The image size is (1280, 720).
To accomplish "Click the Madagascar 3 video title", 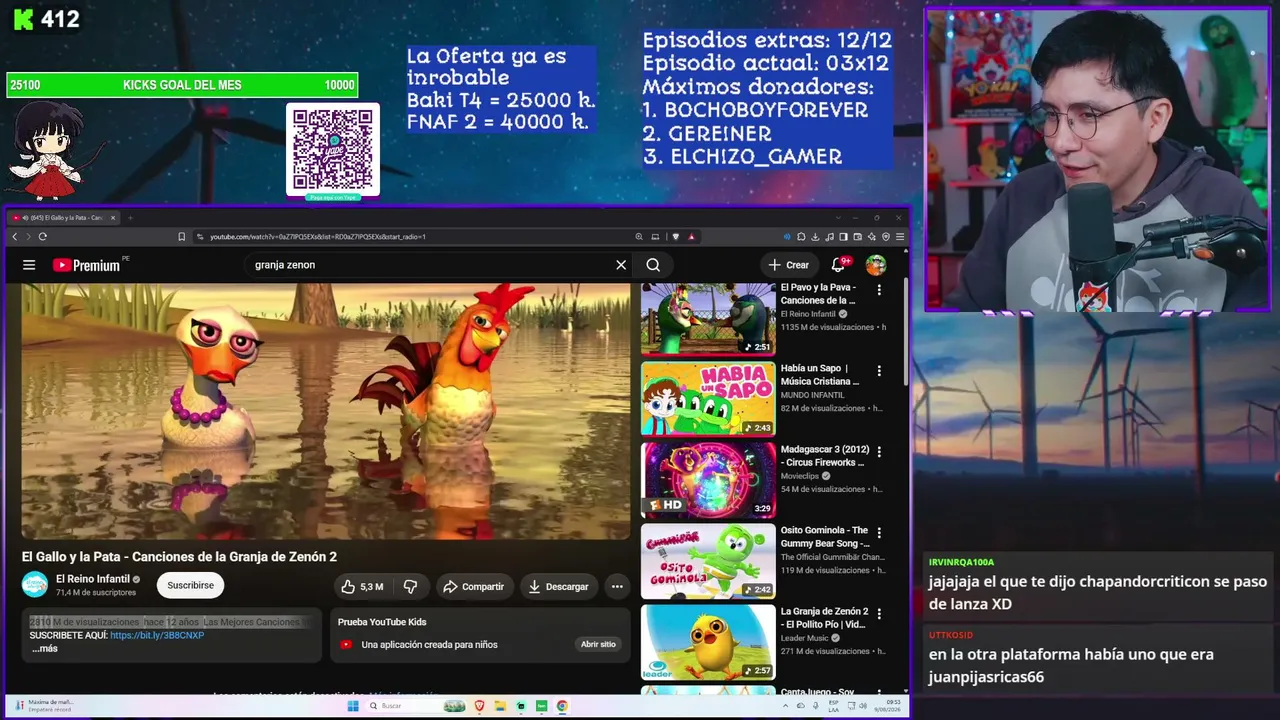I will (825, 456).
